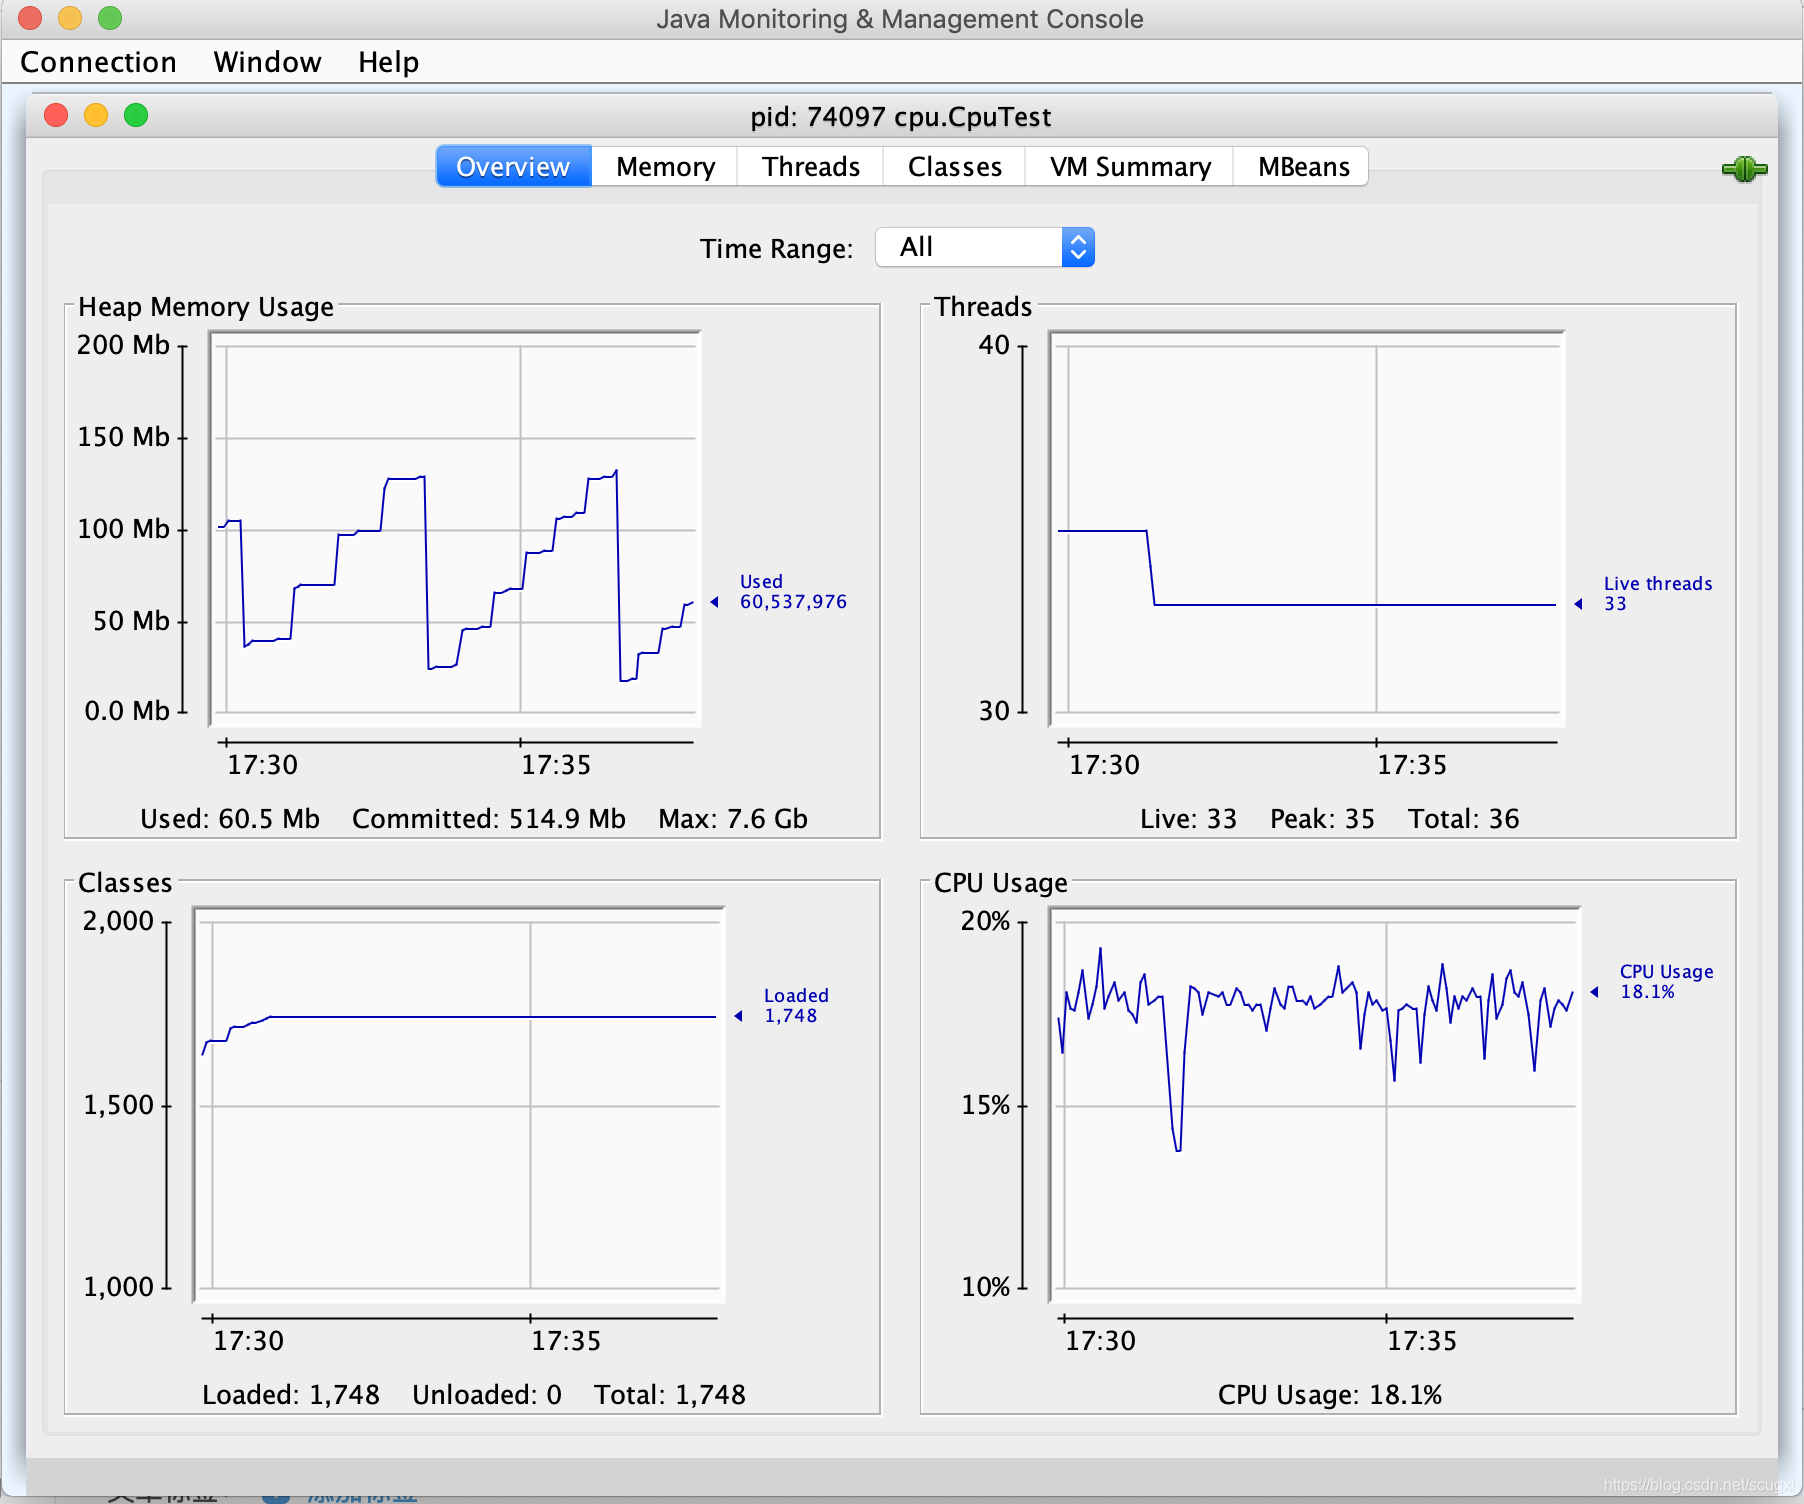Click the green connection status icon

pos(1744,169)
